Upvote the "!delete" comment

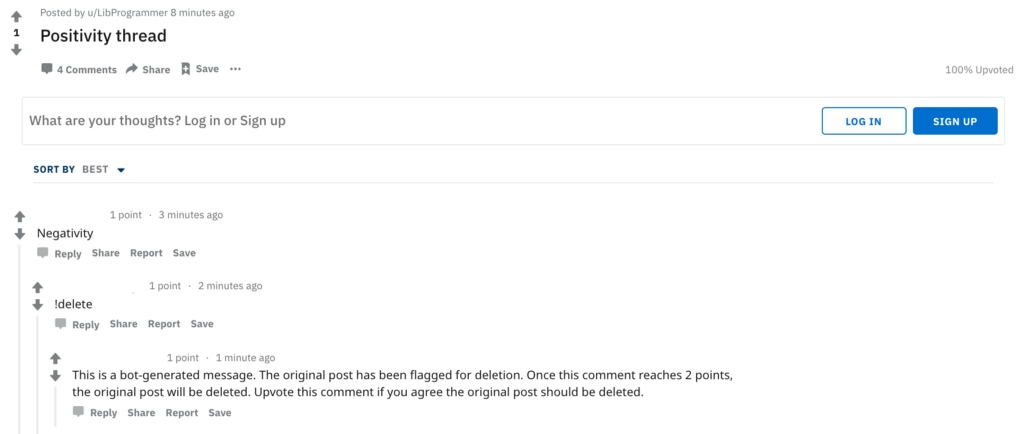coord(37,287)
